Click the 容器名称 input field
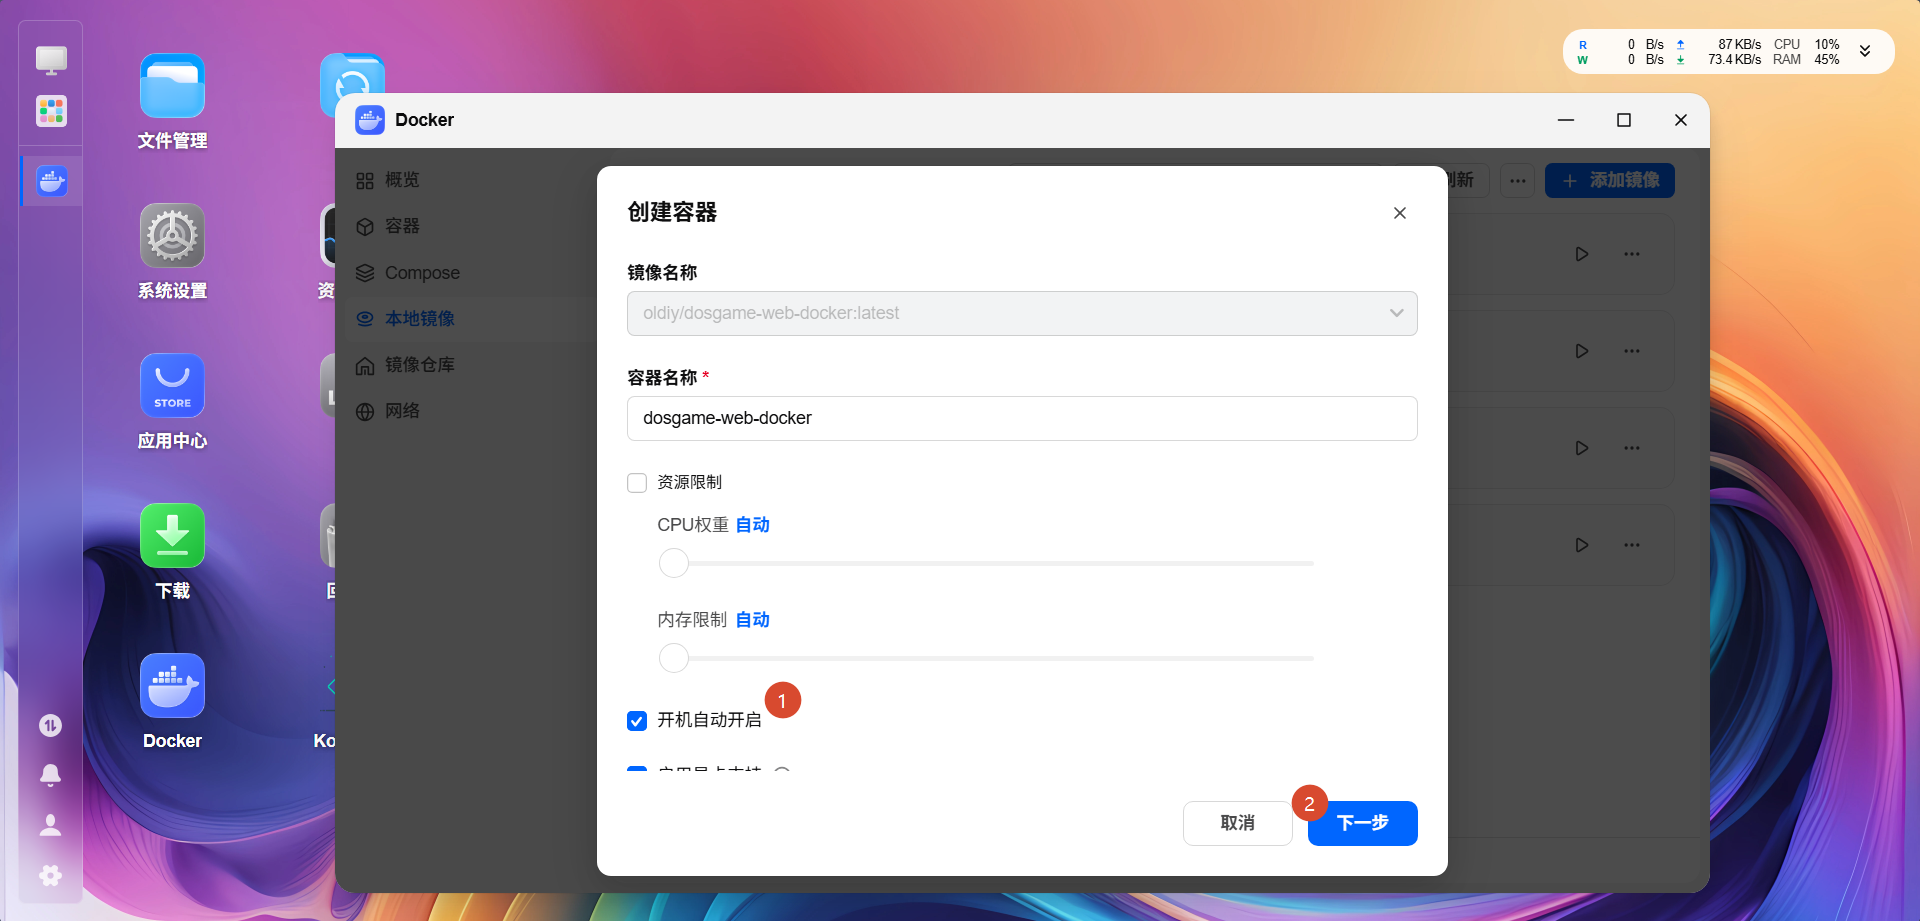 point(1022,418)
